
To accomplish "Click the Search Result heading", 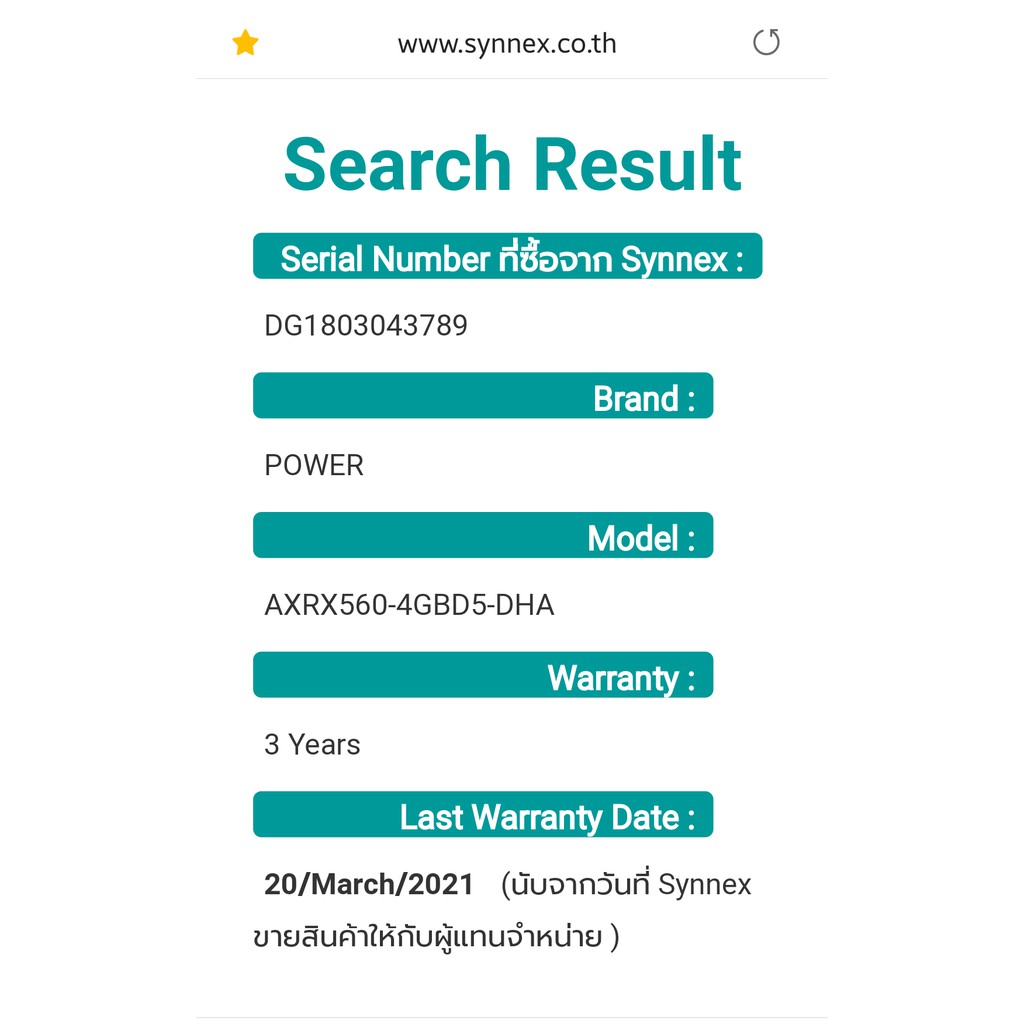I will pyautogui.click(x=512, y=165).
